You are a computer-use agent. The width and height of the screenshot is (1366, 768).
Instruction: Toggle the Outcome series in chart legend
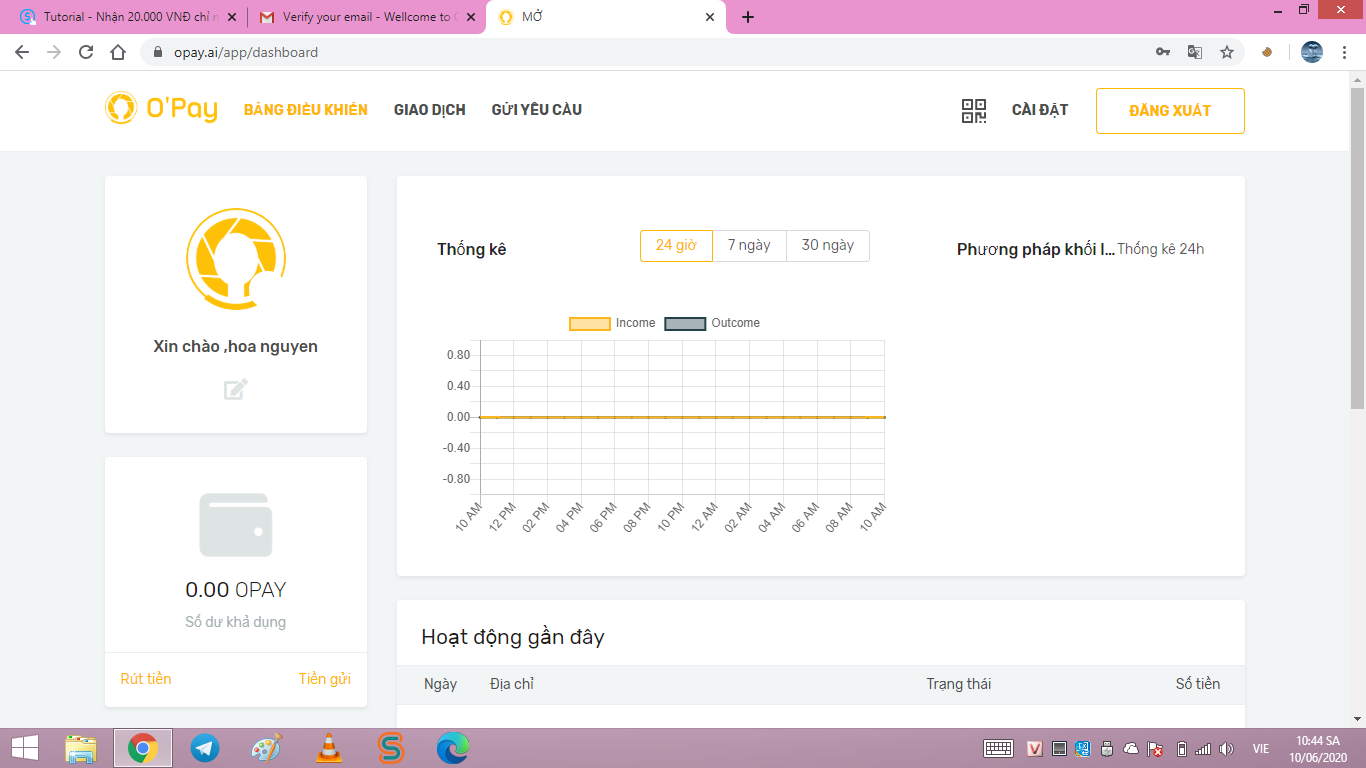(x=712, y=323)
